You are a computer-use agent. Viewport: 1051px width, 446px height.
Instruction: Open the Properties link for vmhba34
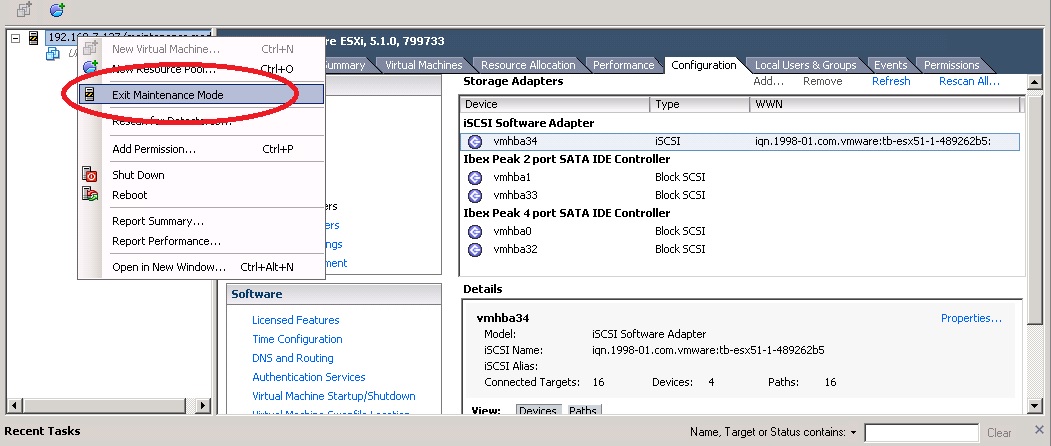(x=971, y=318)
